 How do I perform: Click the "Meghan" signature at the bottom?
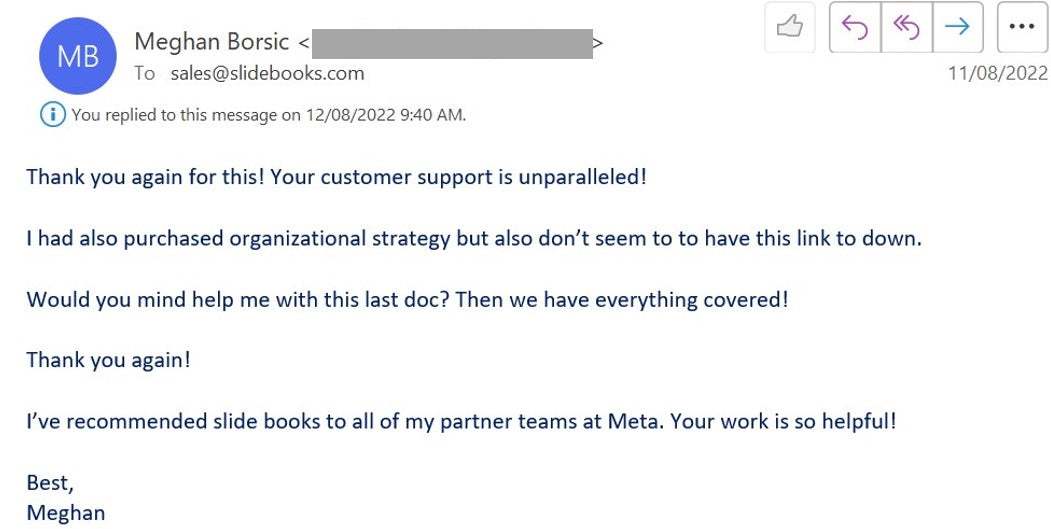click(x=65, y=513)
